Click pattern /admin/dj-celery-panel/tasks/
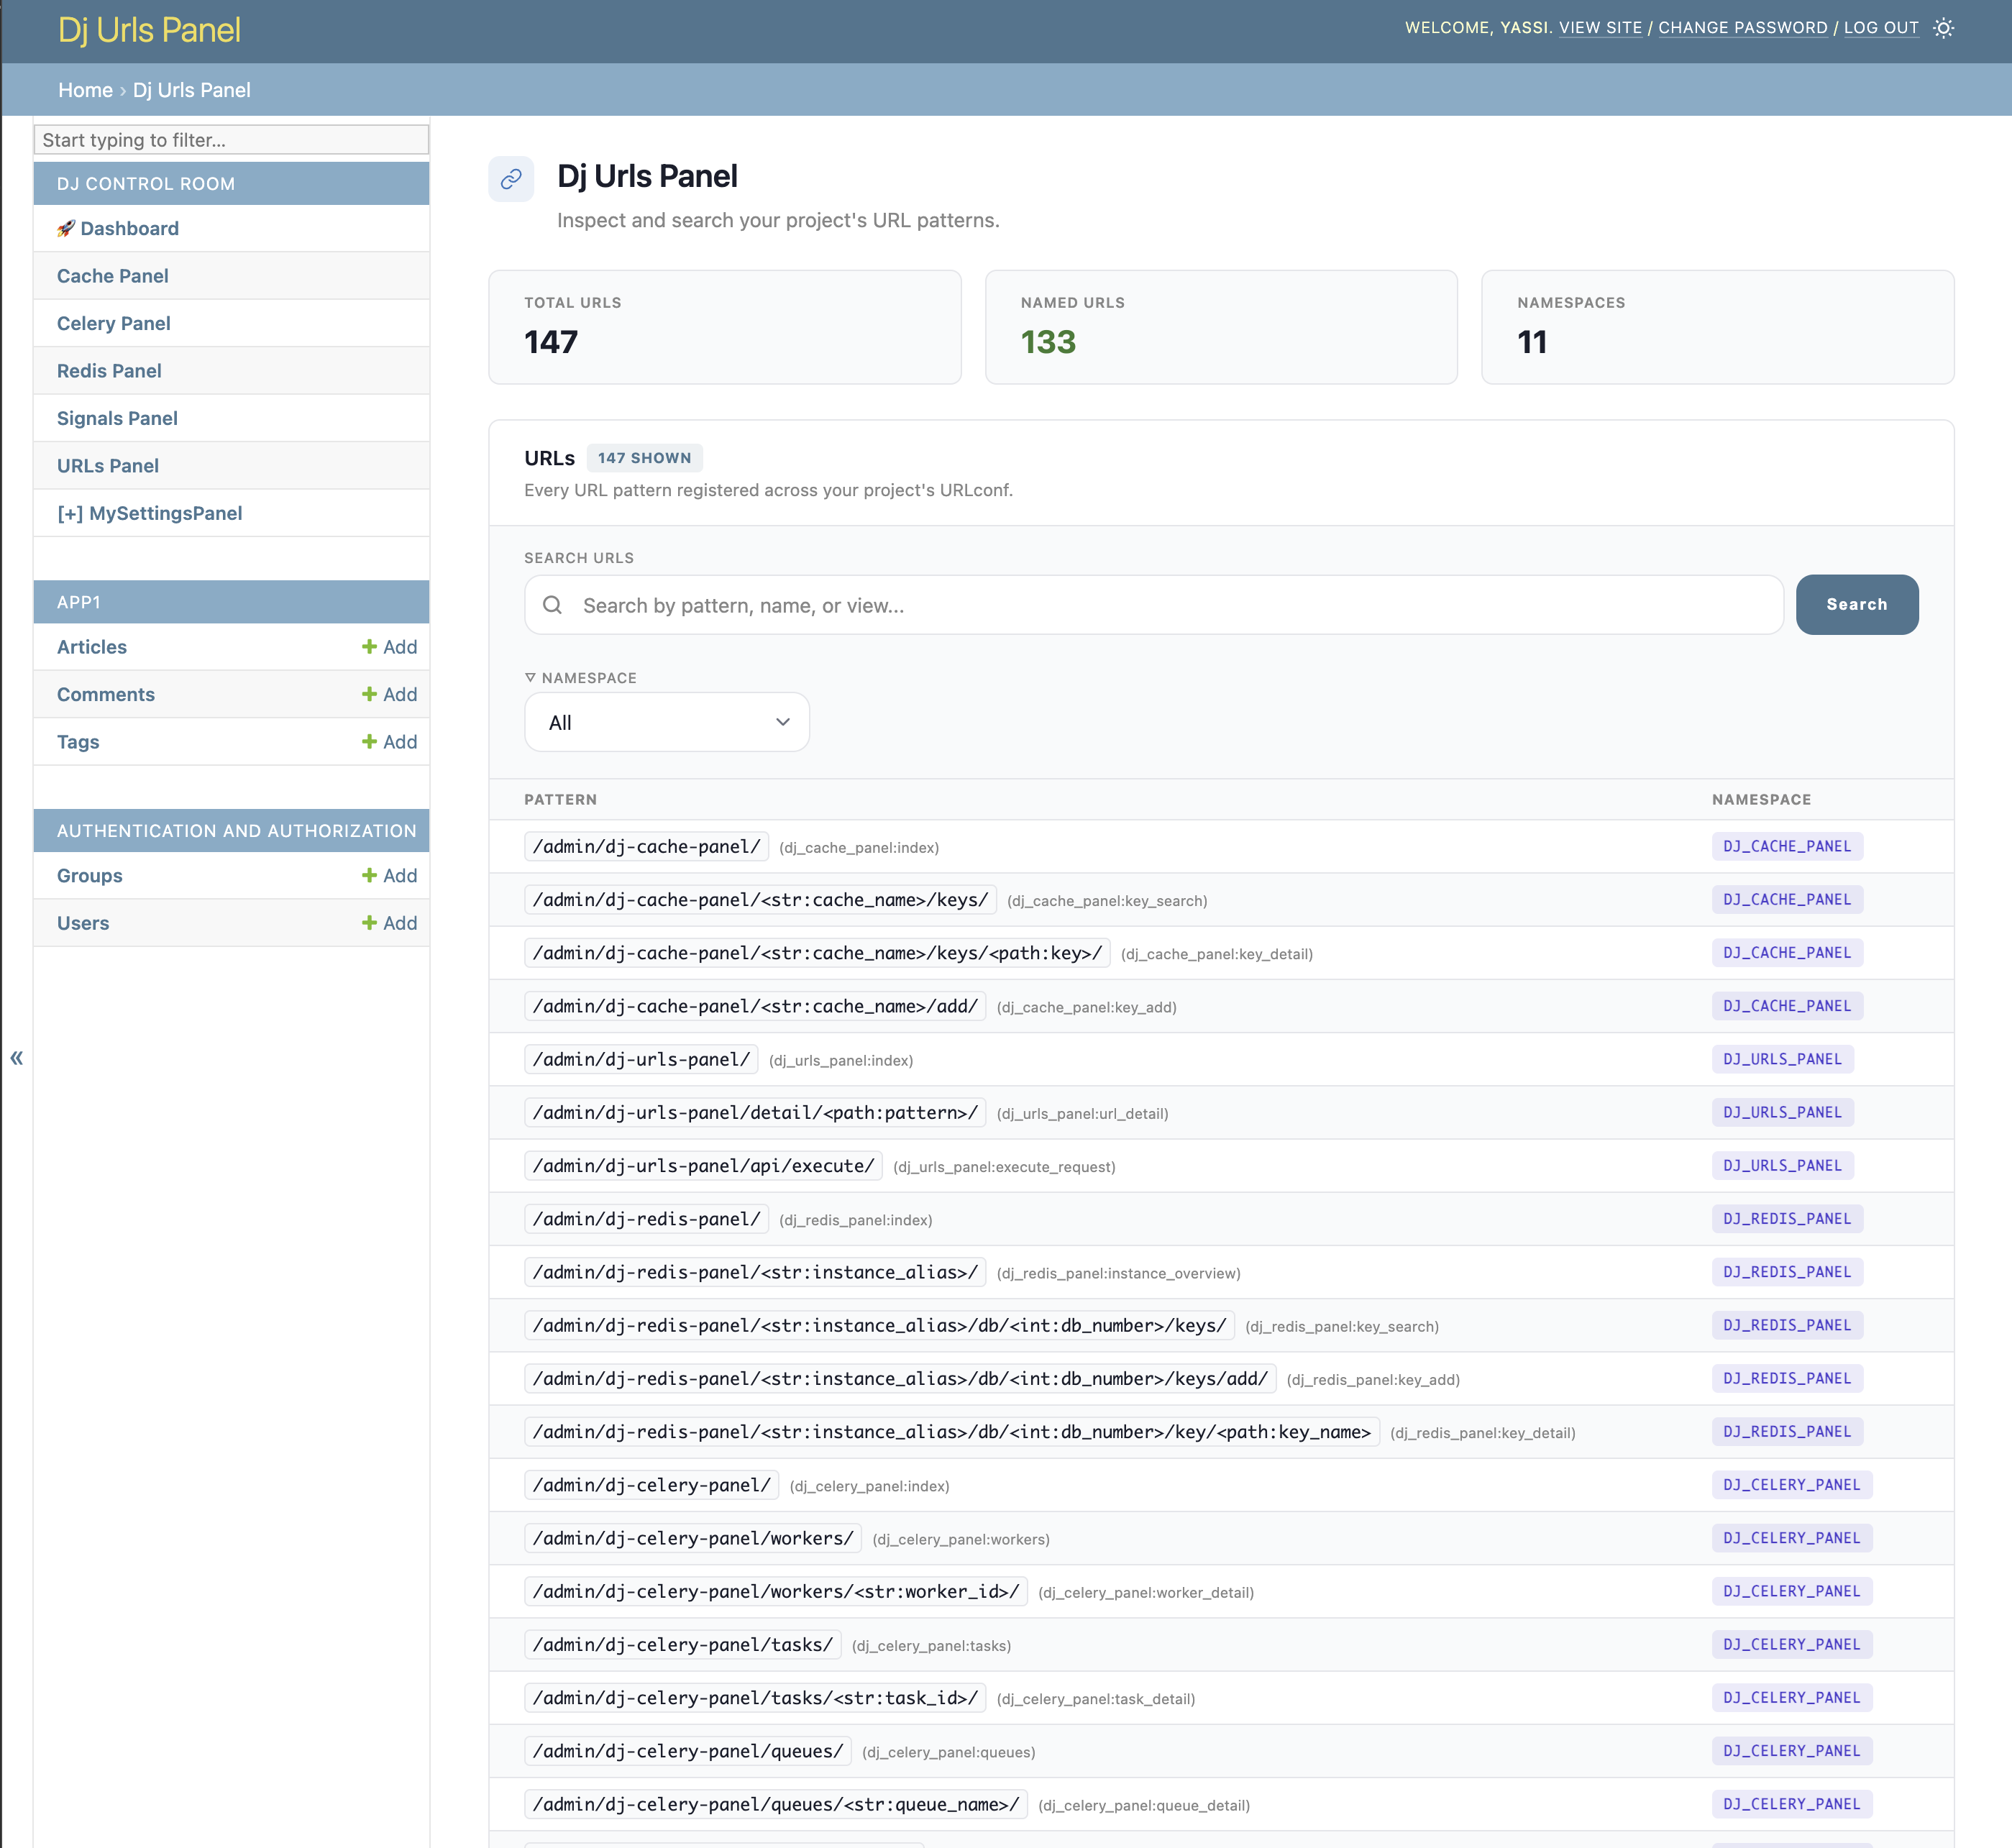Image resolution: width=2012 pixels, height=1848 pixels. pos(683,1645)
